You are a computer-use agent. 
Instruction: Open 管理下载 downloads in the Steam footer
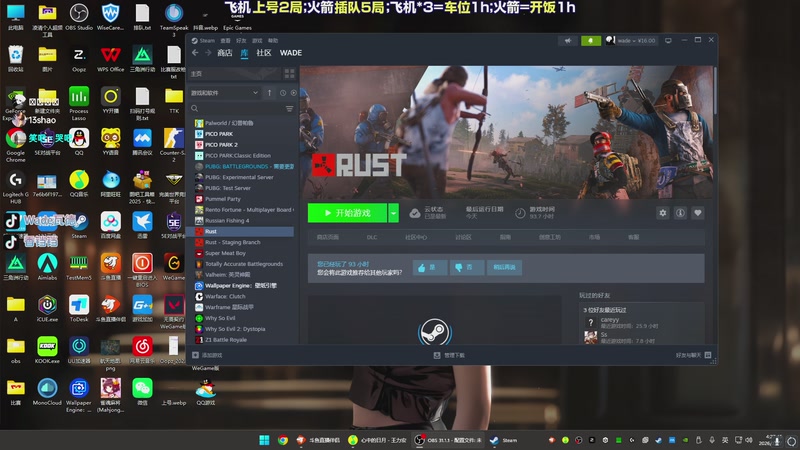[x=449, y=355]
